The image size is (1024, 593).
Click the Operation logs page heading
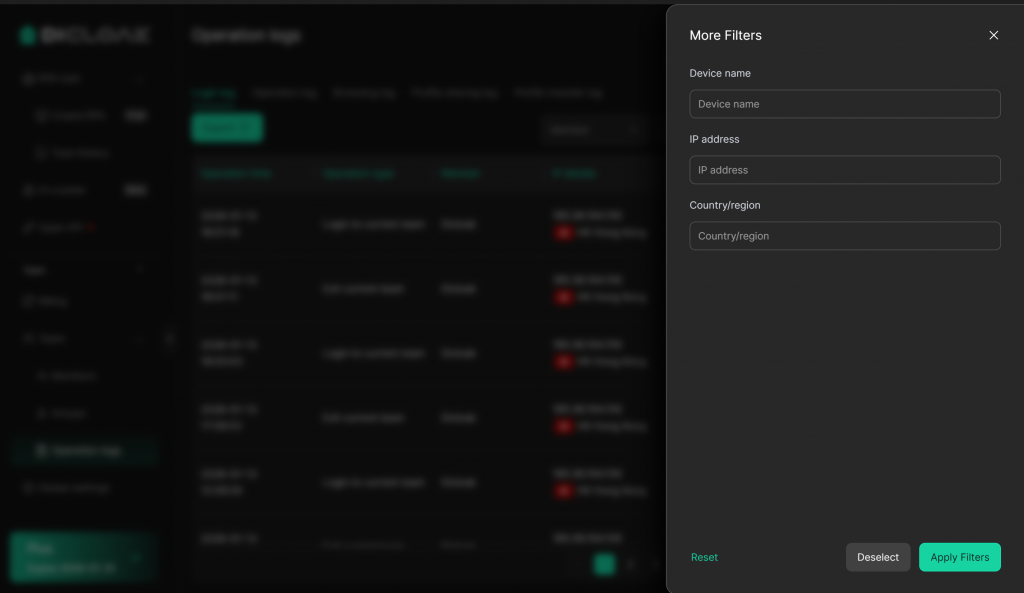[x=246, y=35]
